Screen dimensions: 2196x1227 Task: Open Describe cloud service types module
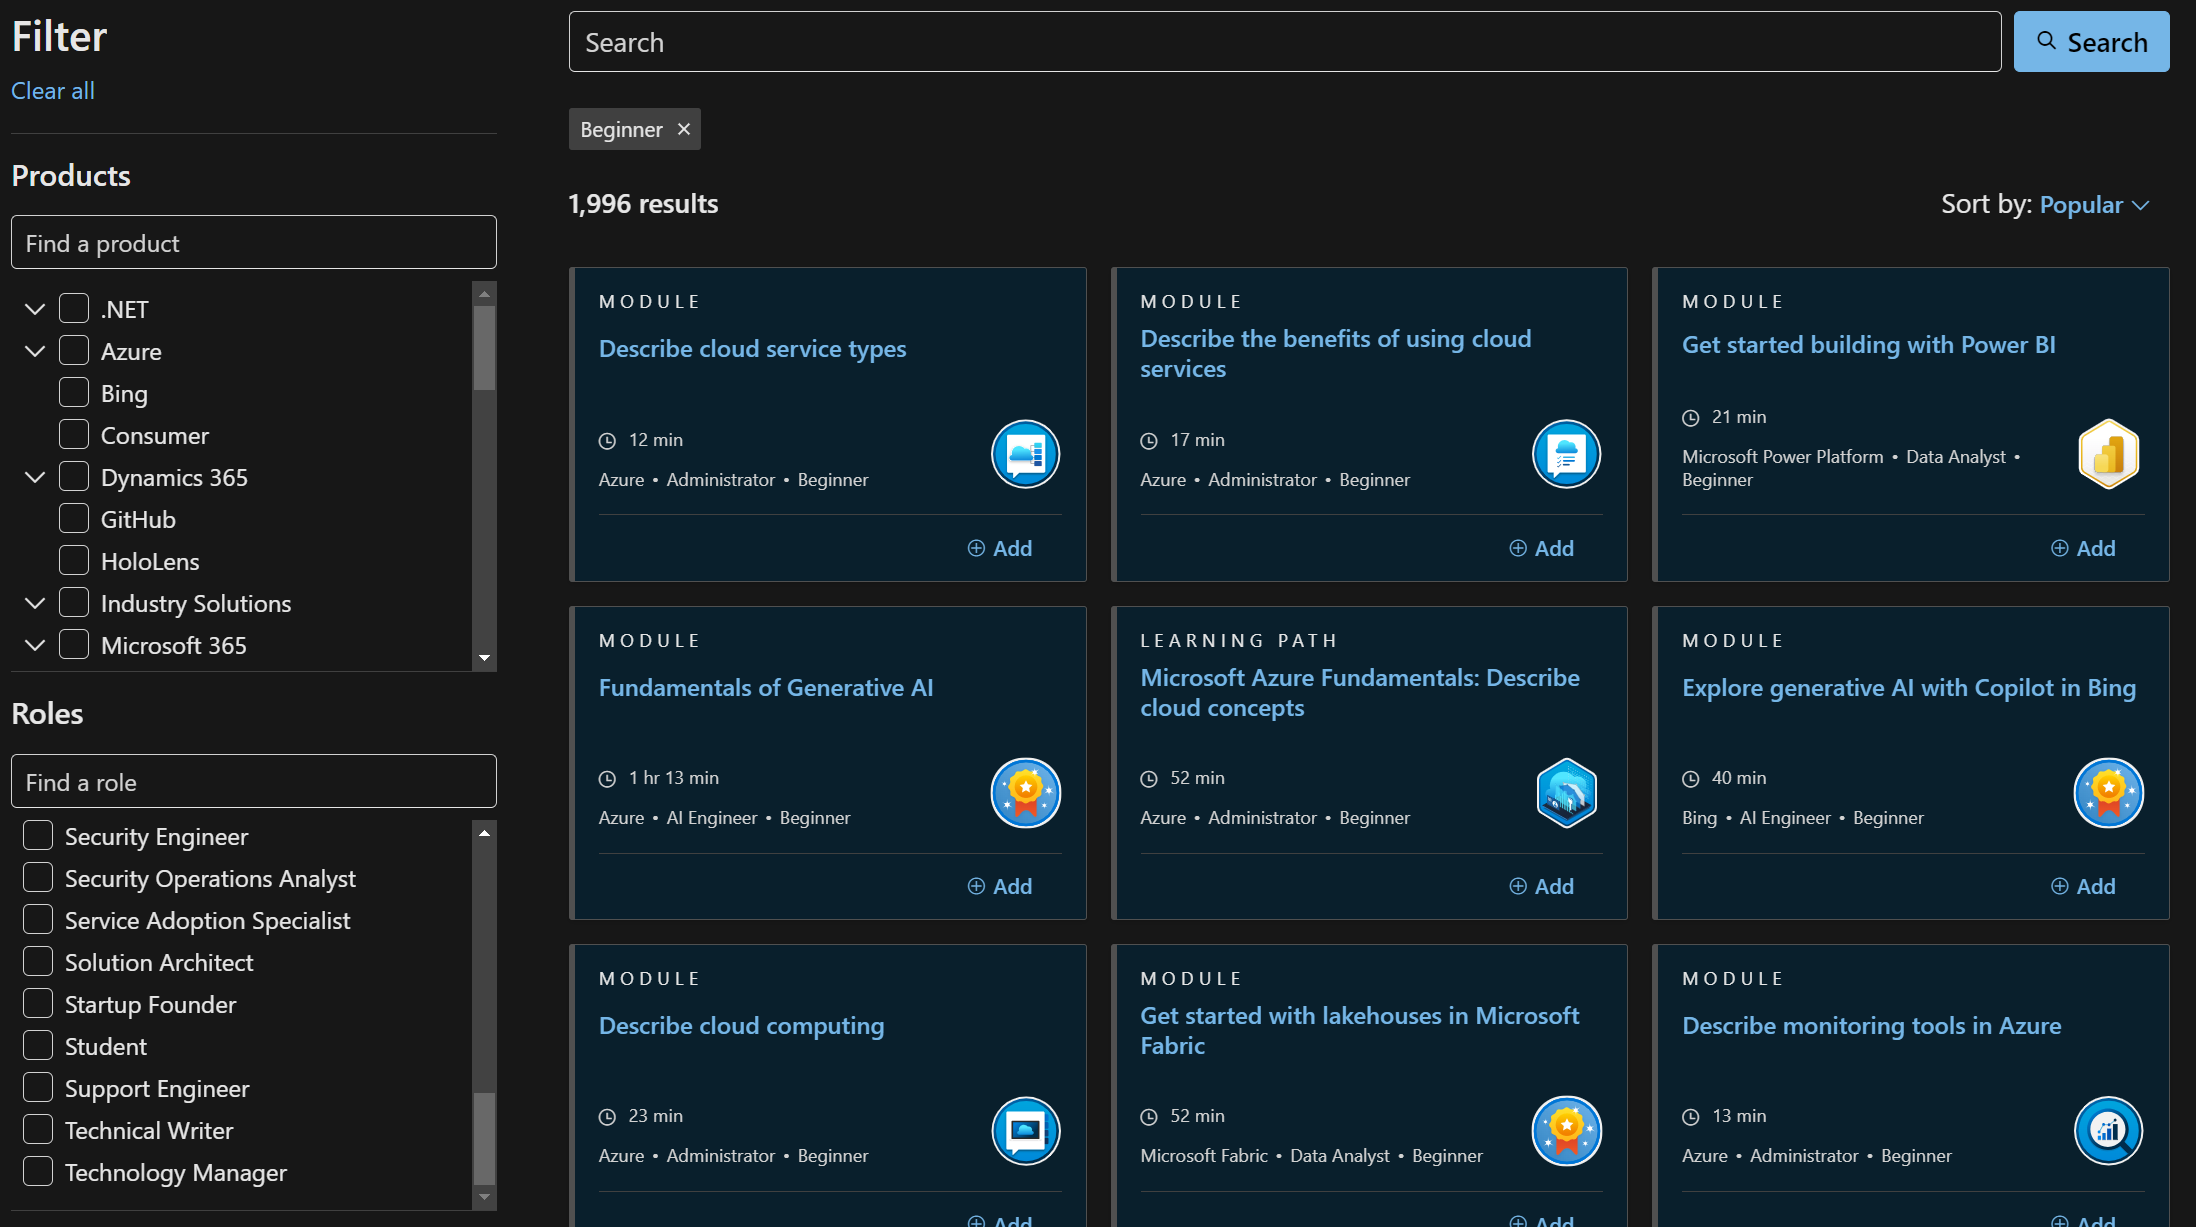[x=752, y=348]
